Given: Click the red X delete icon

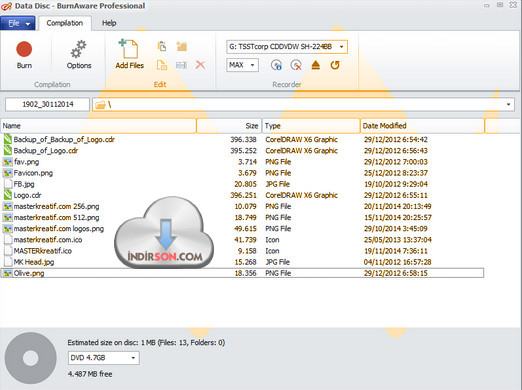Looking at the screenshot, I should tap(200, 65).
